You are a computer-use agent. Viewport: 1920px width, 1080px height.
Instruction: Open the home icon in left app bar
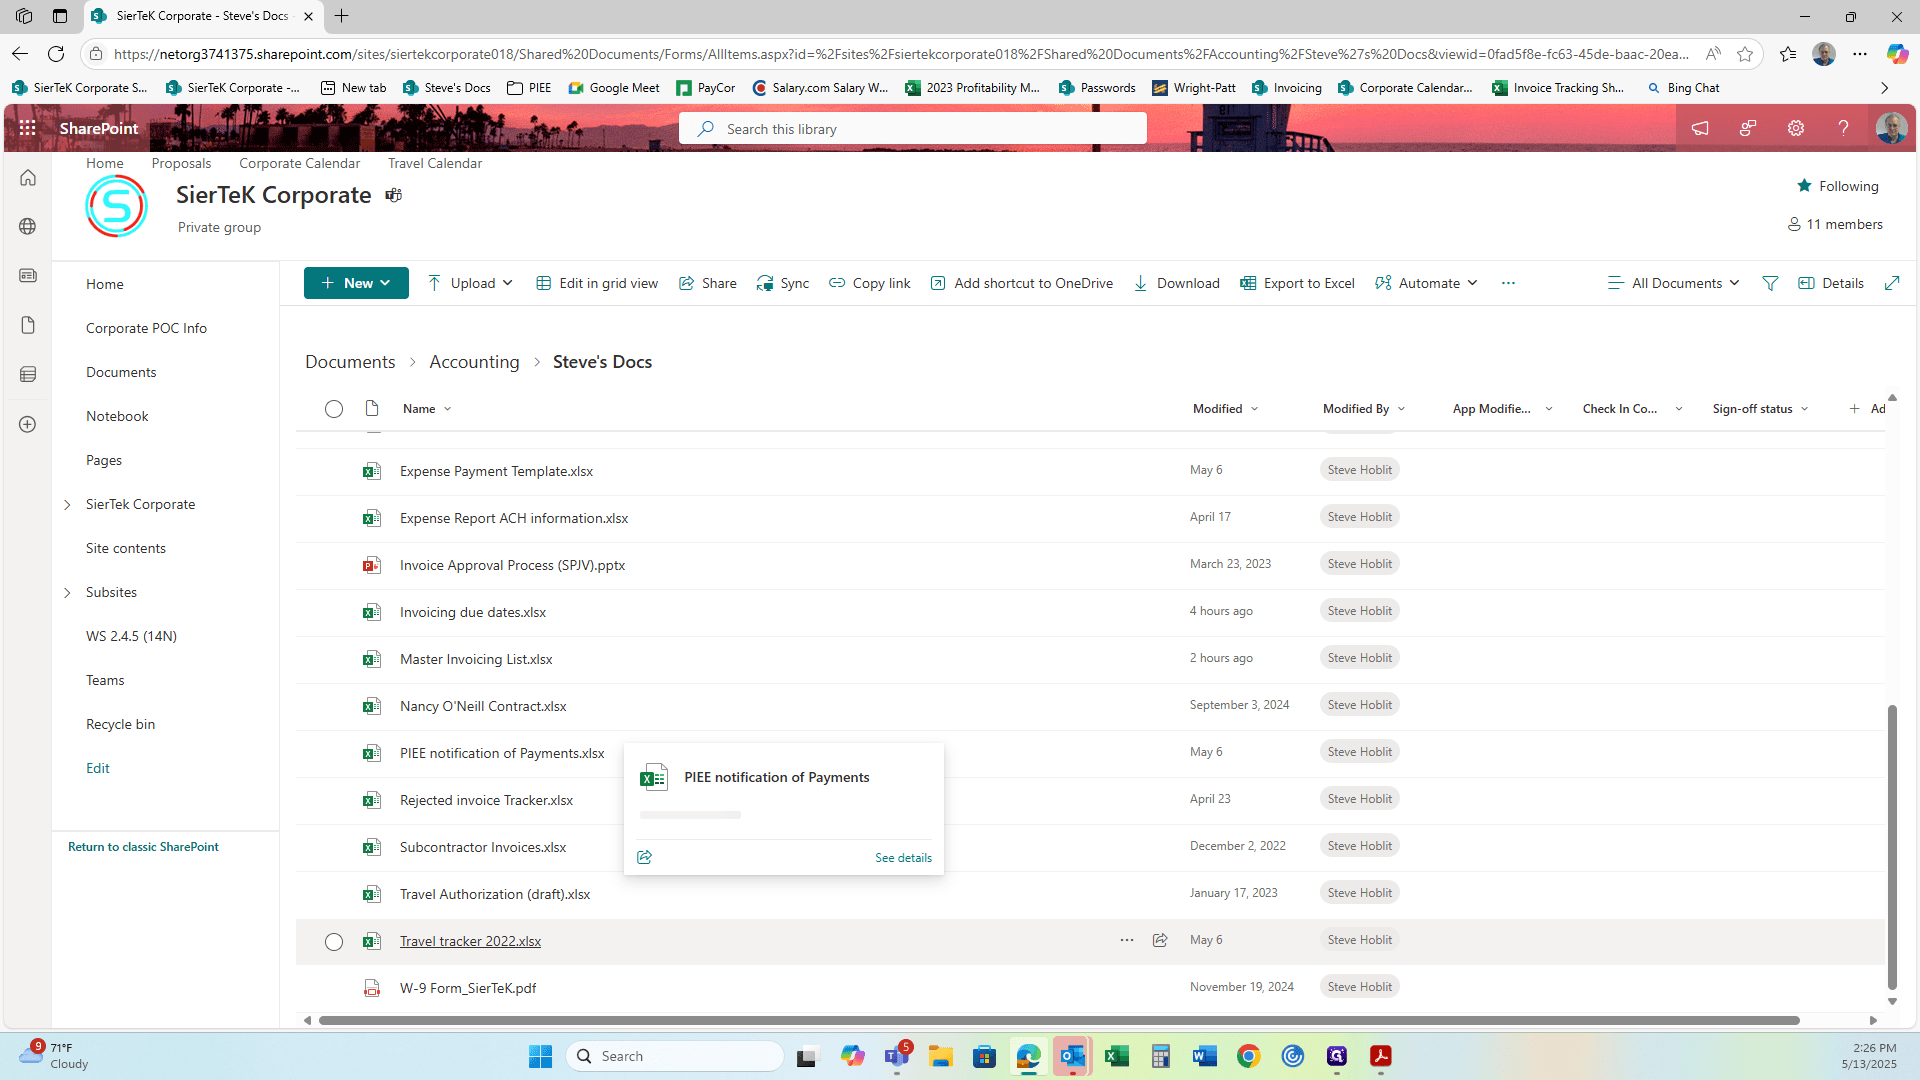pyautogui.click(x=28, y=178)
